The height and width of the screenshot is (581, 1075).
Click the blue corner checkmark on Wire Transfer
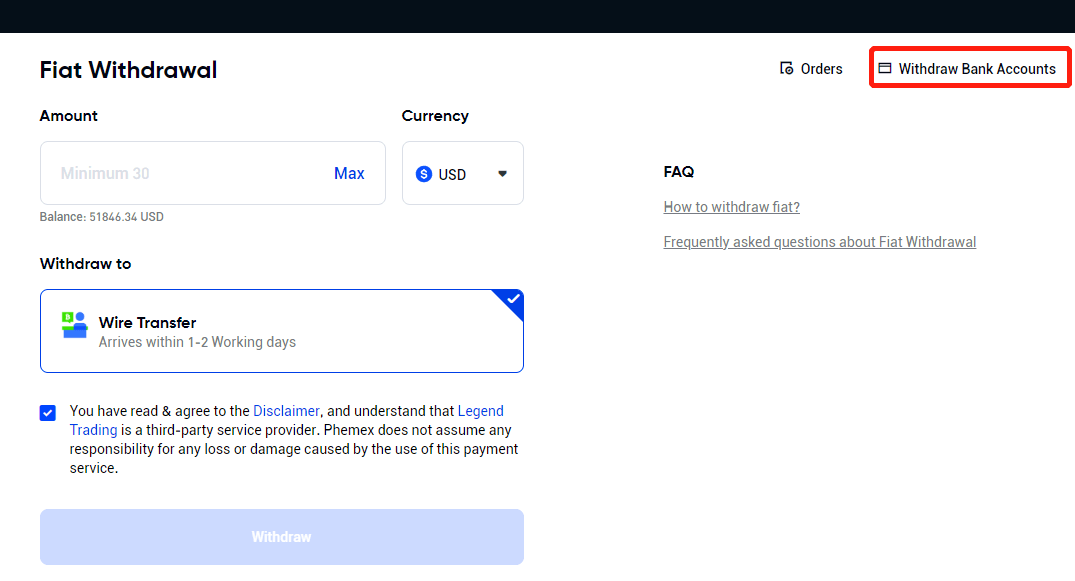(512, 299)
